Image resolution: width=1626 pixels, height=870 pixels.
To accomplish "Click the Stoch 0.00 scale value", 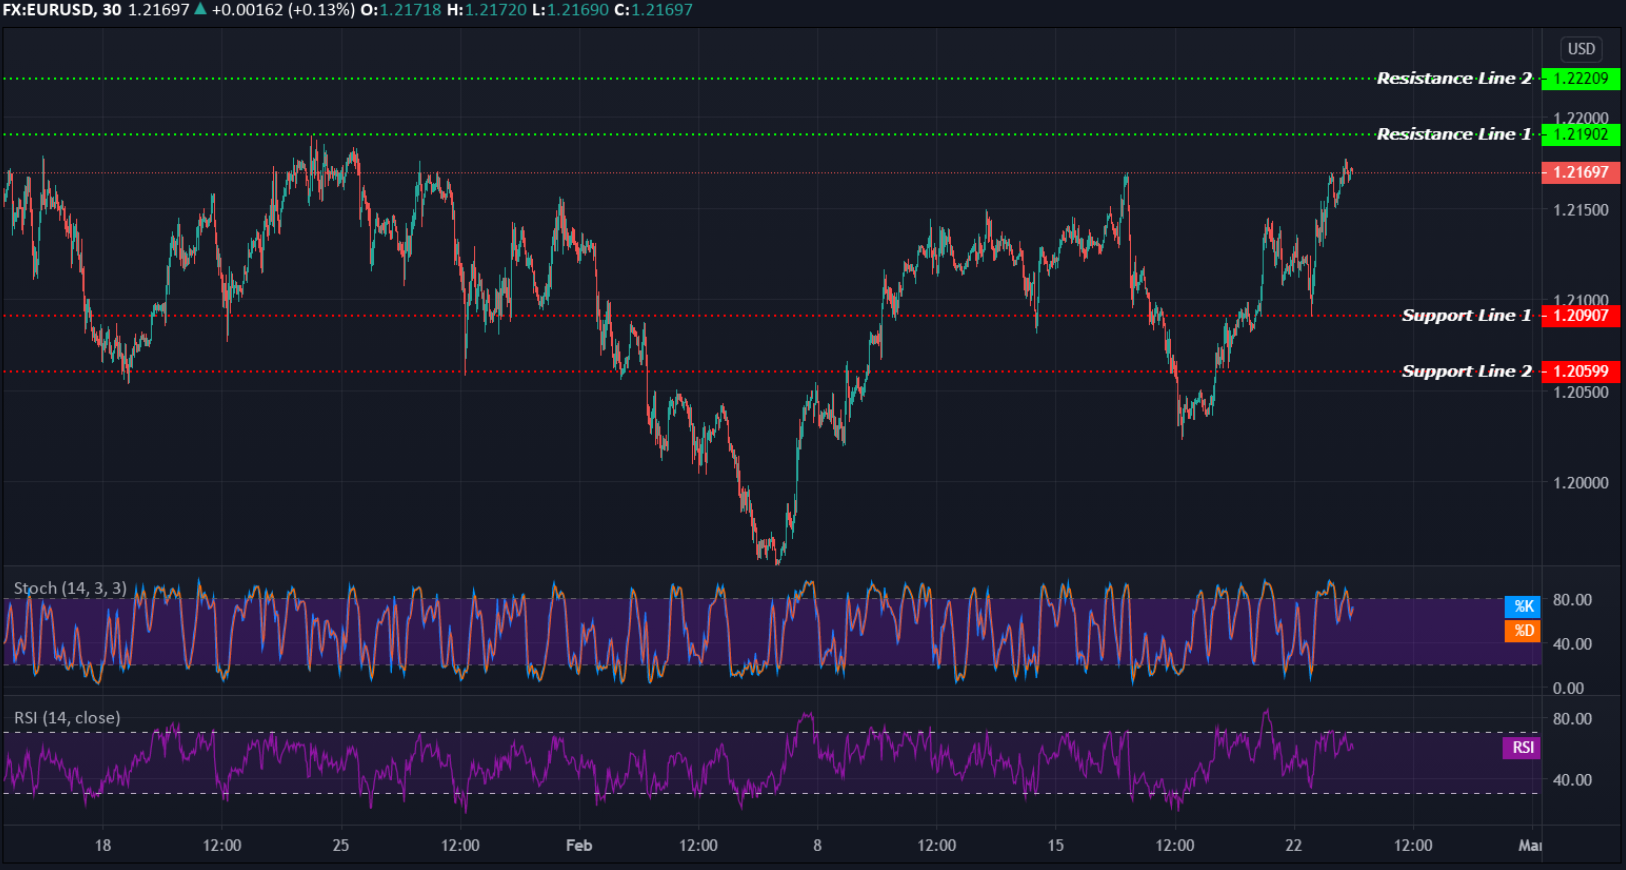I will (1569, 688).
